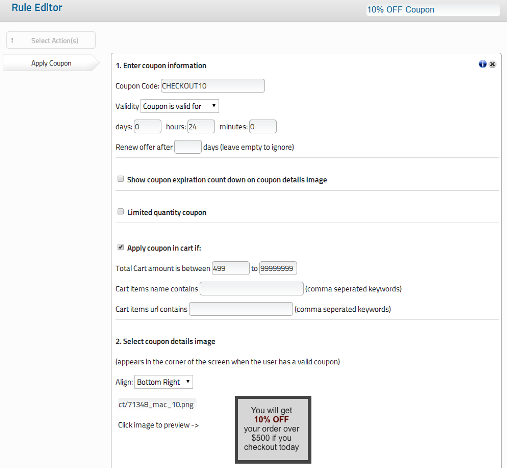The height and width of the screenshot is (468, 507).
Task: Uncheck Apply coupon in cart if
Action: pyautogui.click(x=120, y=247)
